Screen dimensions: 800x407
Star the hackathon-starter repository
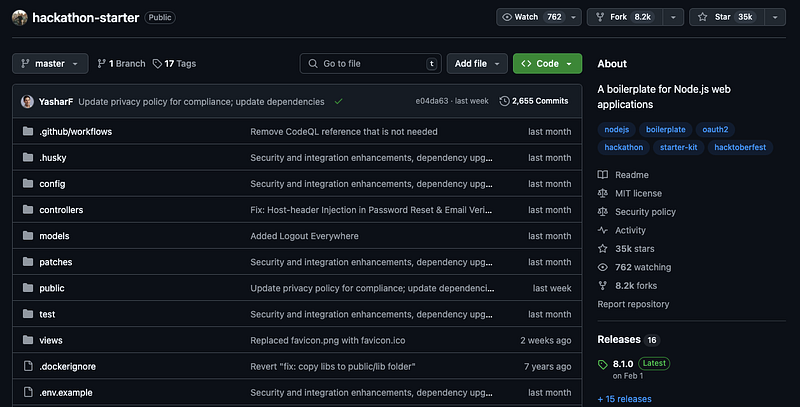(727, 17)
